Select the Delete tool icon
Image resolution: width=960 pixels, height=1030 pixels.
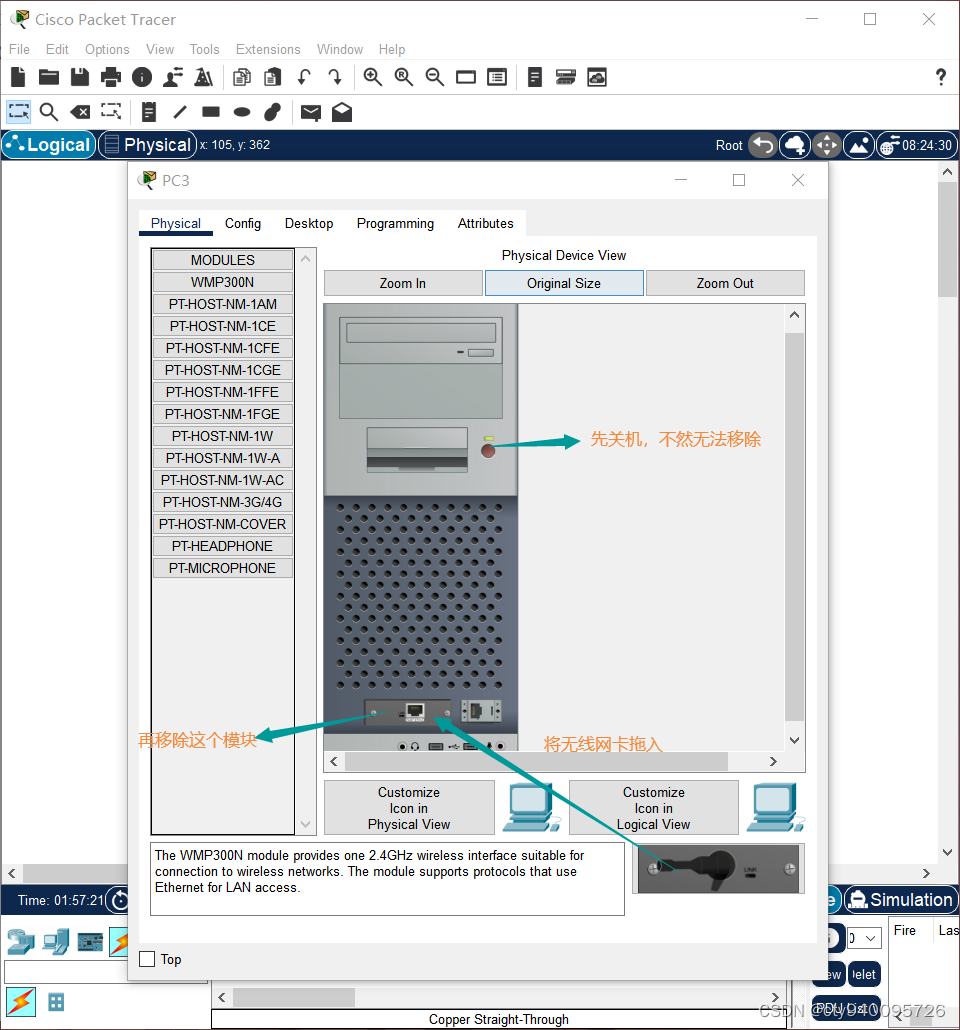pos(80,112)
